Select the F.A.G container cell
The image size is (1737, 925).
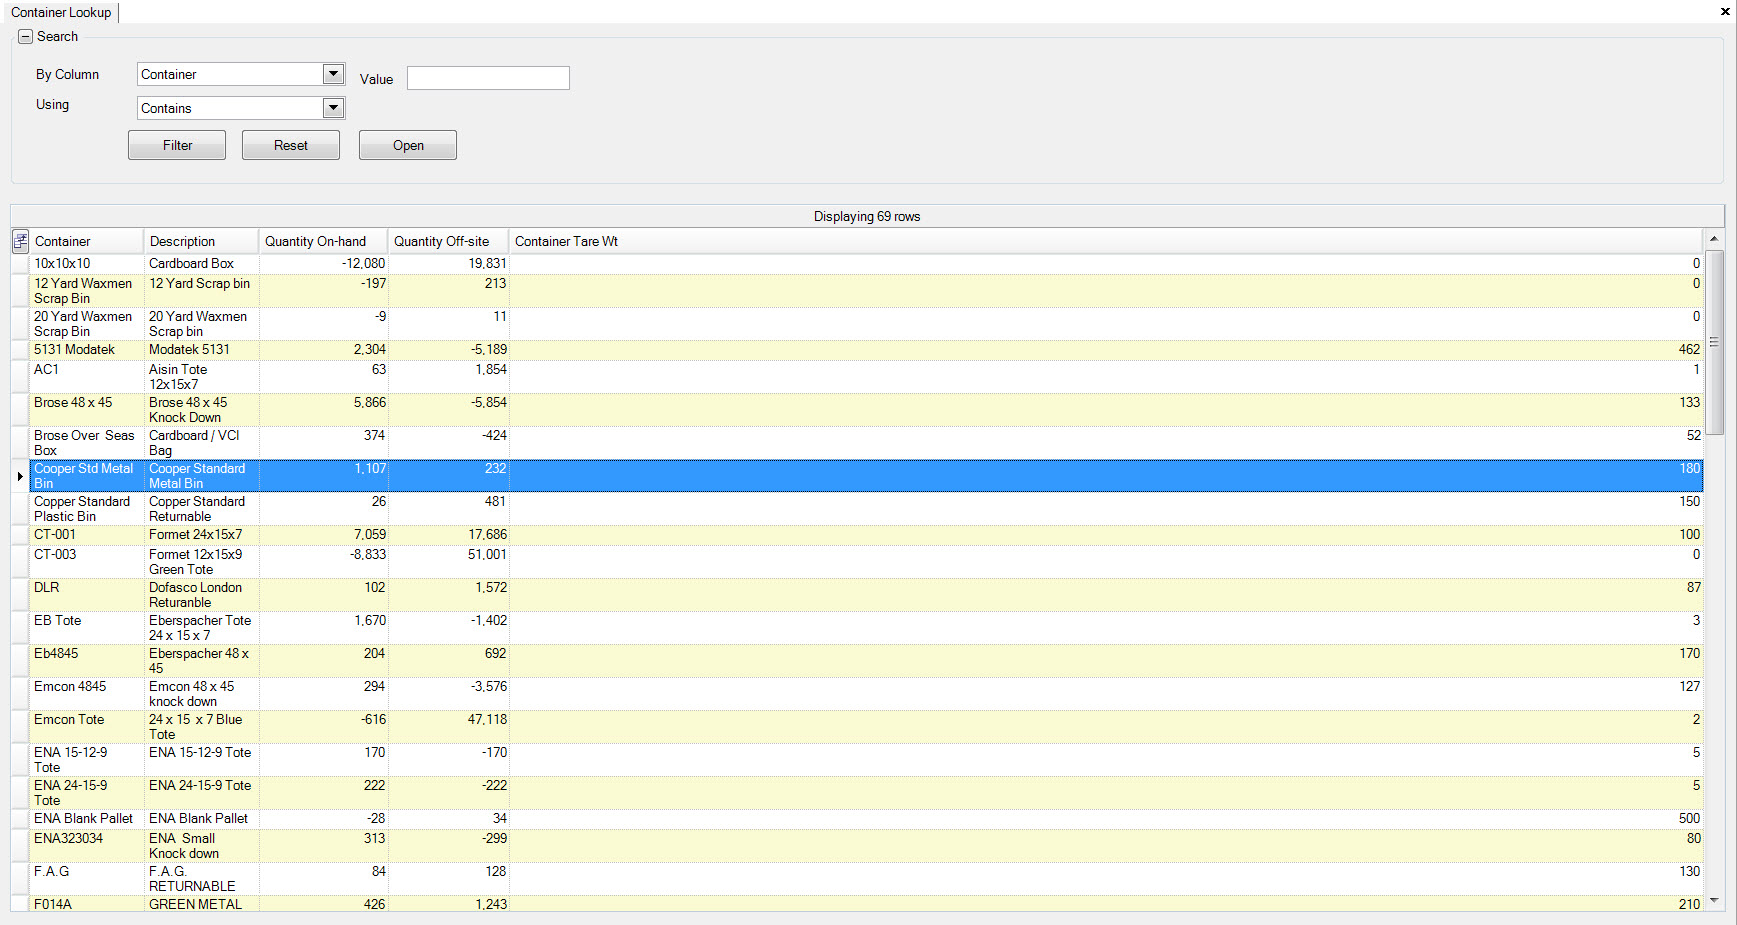coord(87,879)
